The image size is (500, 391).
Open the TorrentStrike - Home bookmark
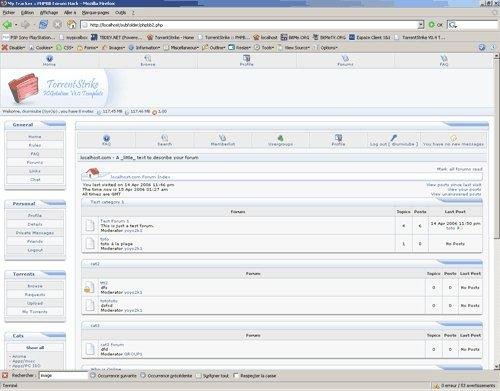tap(170, 37)
